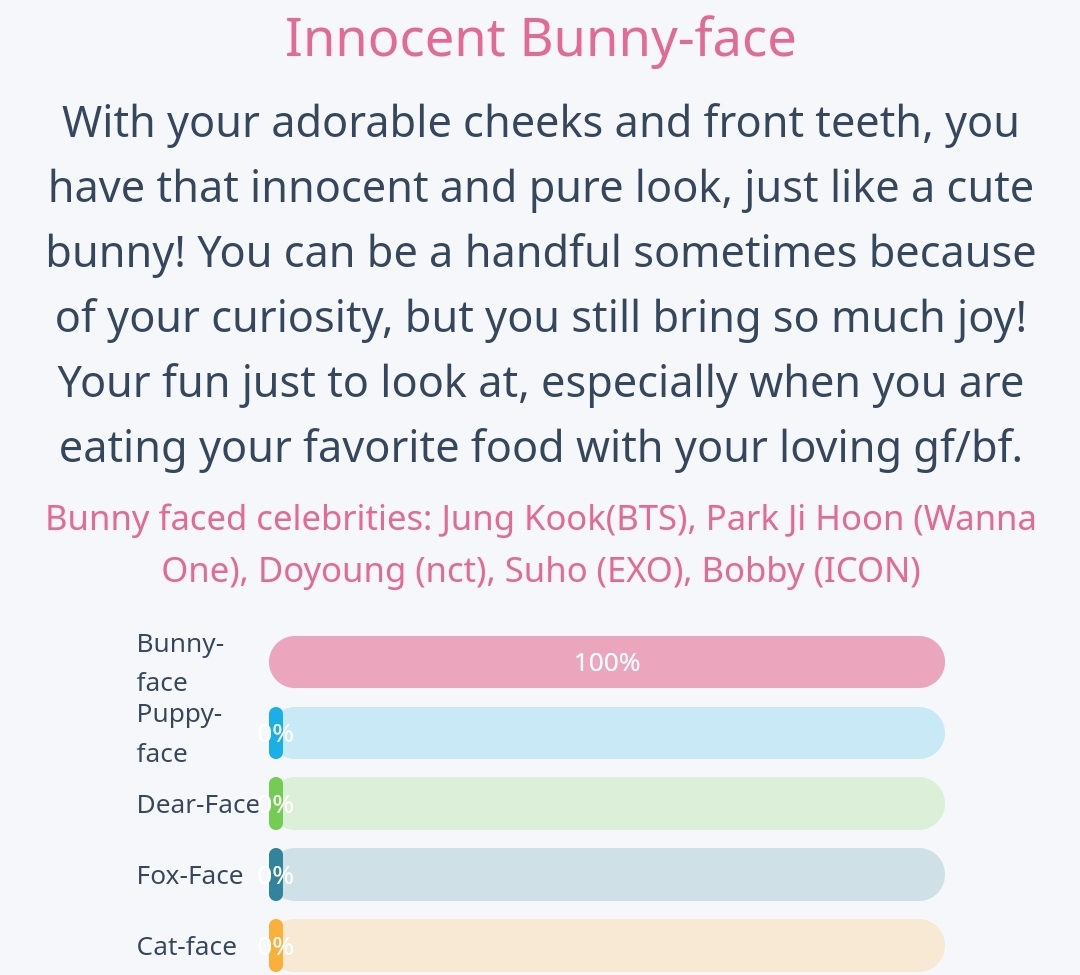Click the green 0% marker for Dear-Face
The image size is (1080, 975).
point(276,804)
